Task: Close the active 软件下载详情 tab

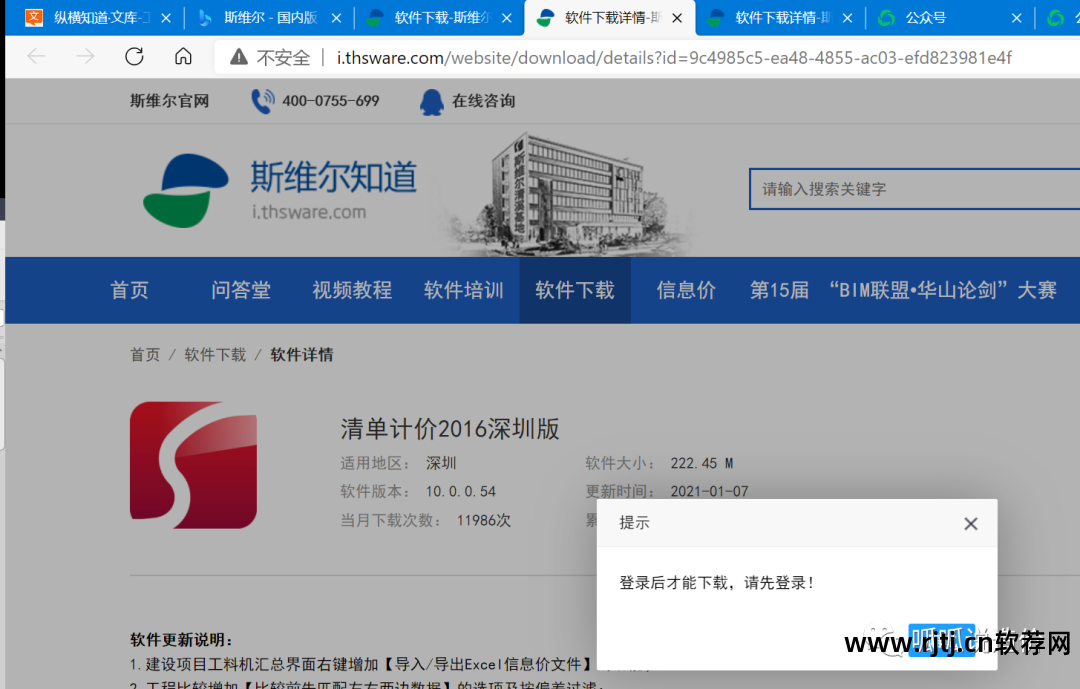Action: point(677,18)
